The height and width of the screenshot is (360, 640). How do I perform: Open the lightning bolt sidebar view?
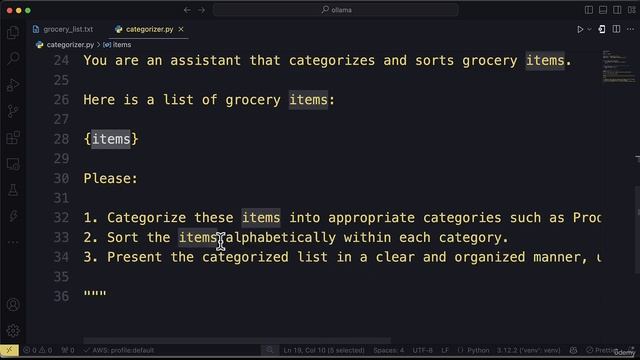tap(13, 216)
